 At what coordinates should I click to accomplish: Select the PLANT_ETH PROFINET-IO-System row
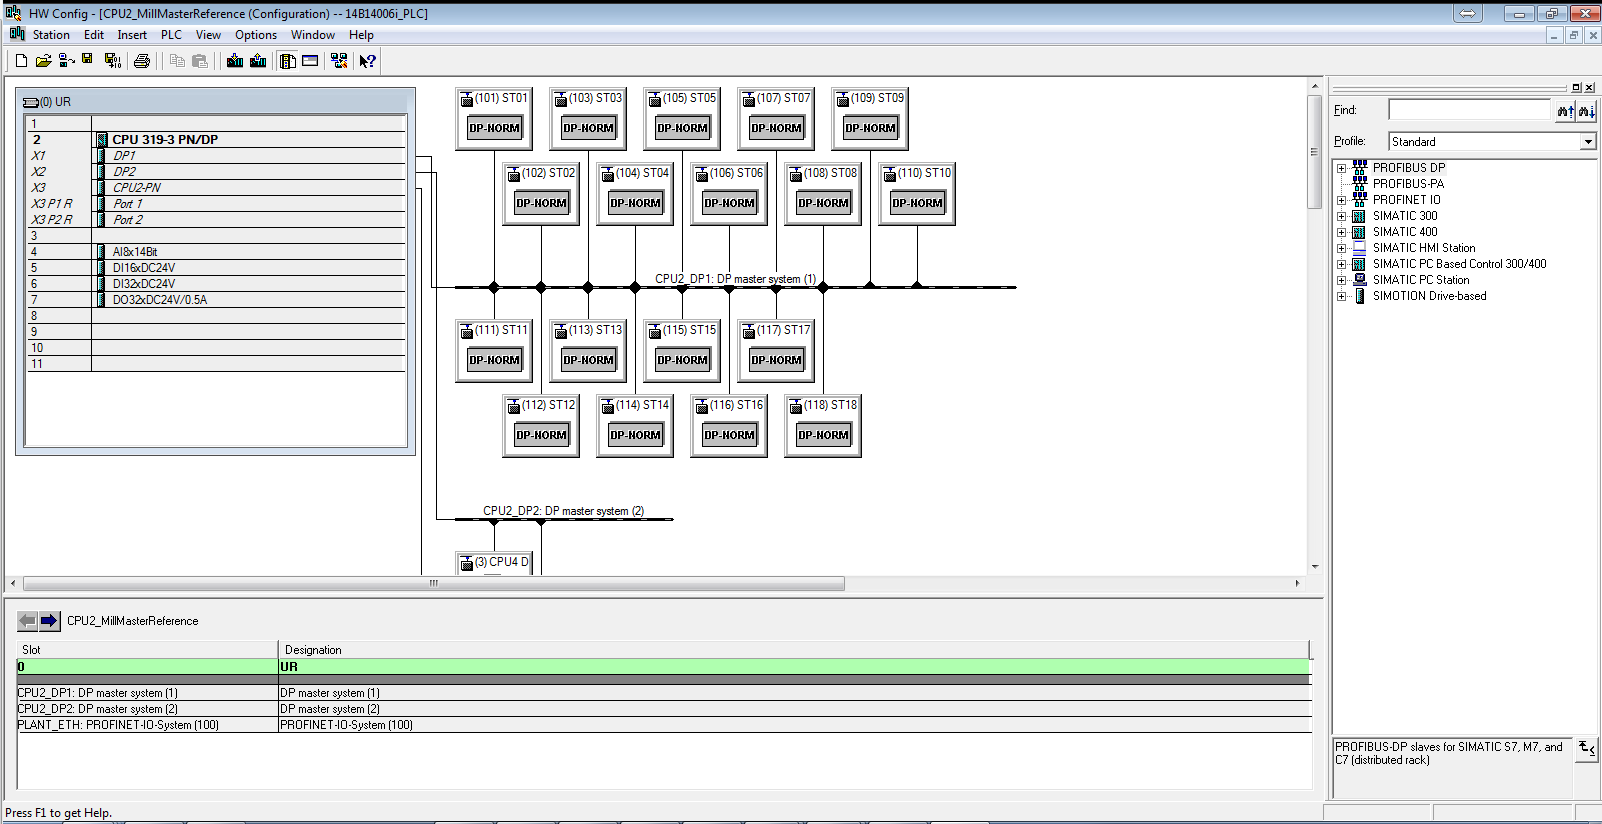click(118, 725)
